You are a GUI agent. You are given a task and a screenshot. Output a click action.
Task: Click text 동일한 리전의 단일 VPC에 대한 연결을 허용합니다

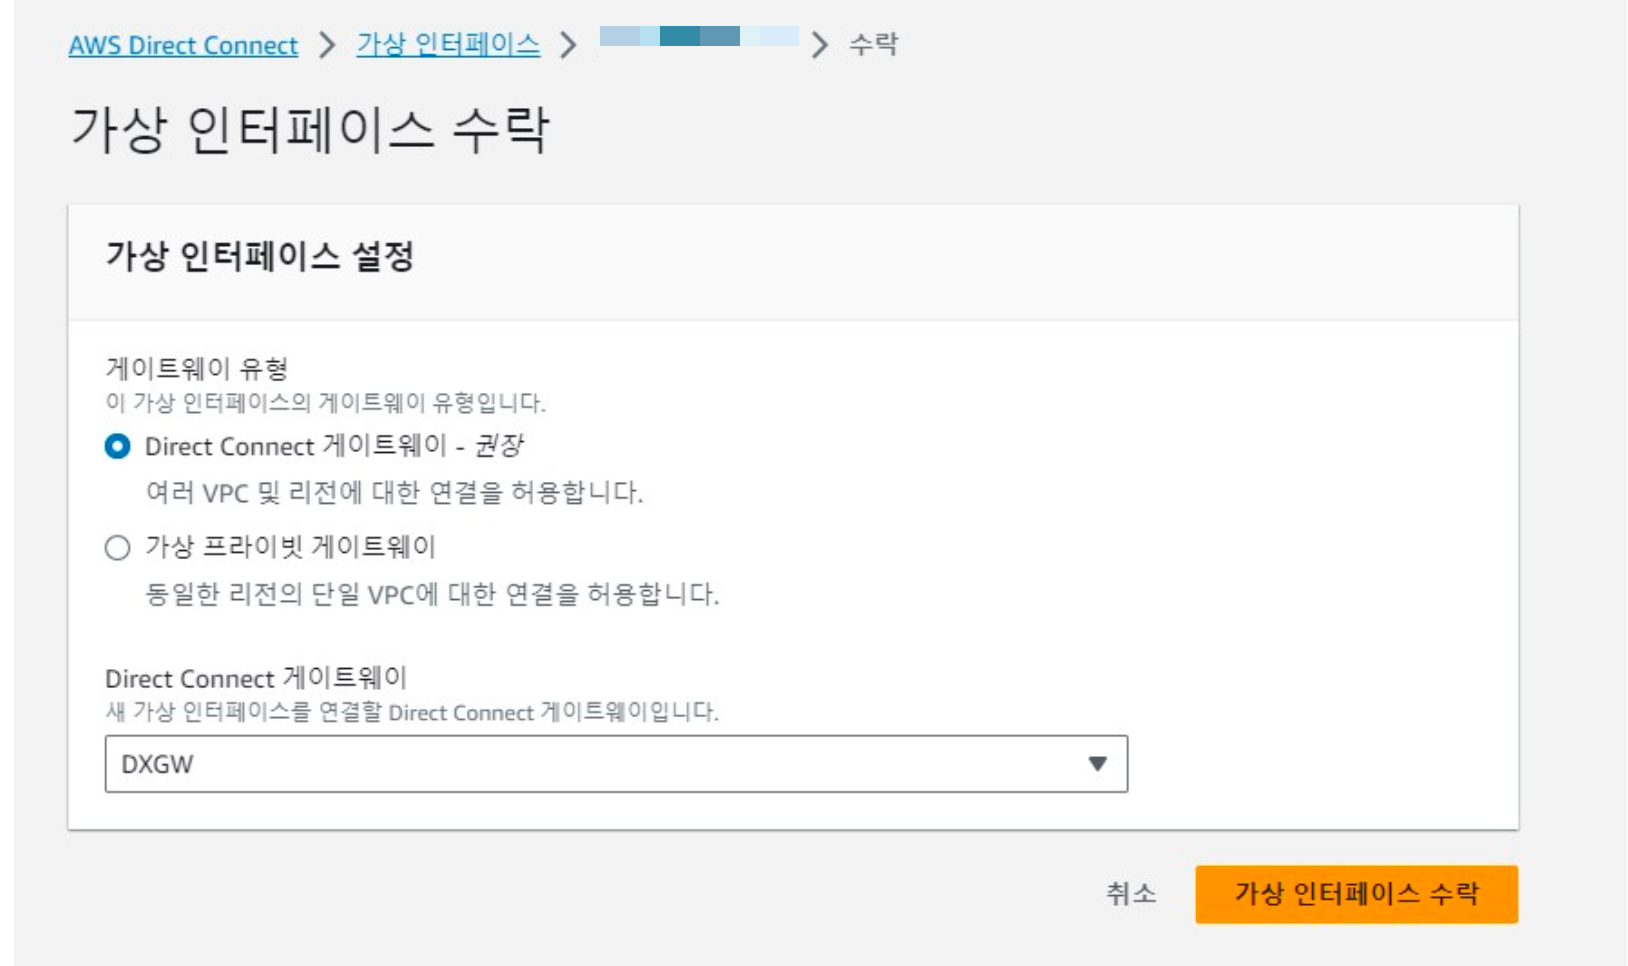click(x=432, y=594)
